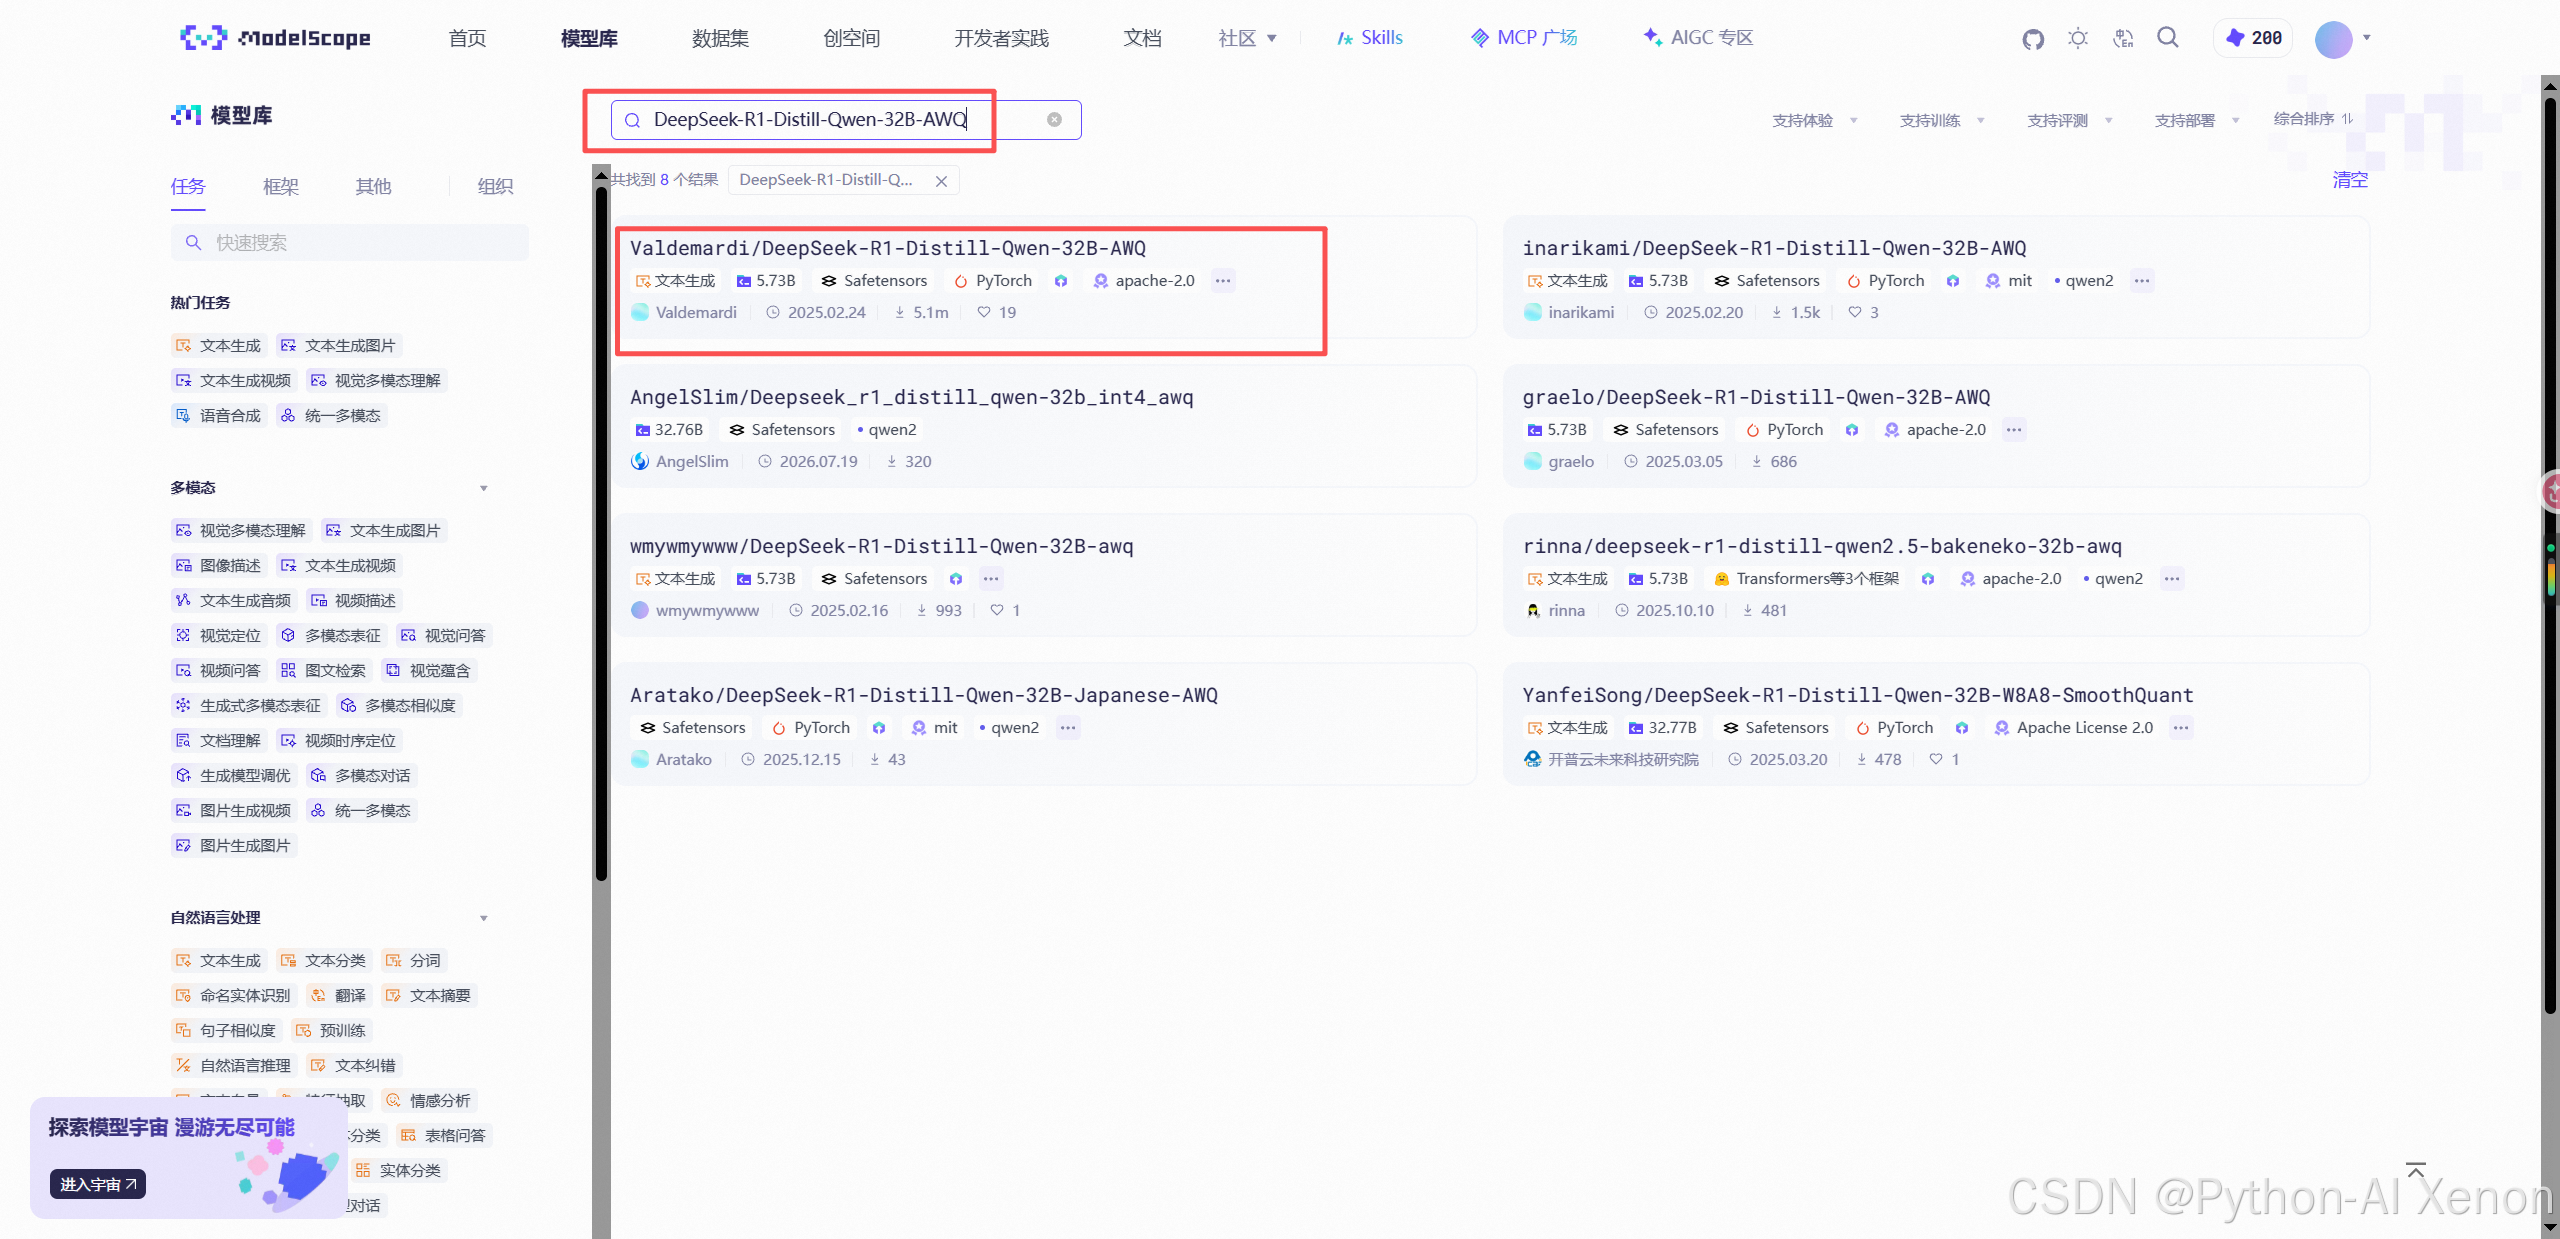Filter by 文本生成图片 under 热门任务

339,346
